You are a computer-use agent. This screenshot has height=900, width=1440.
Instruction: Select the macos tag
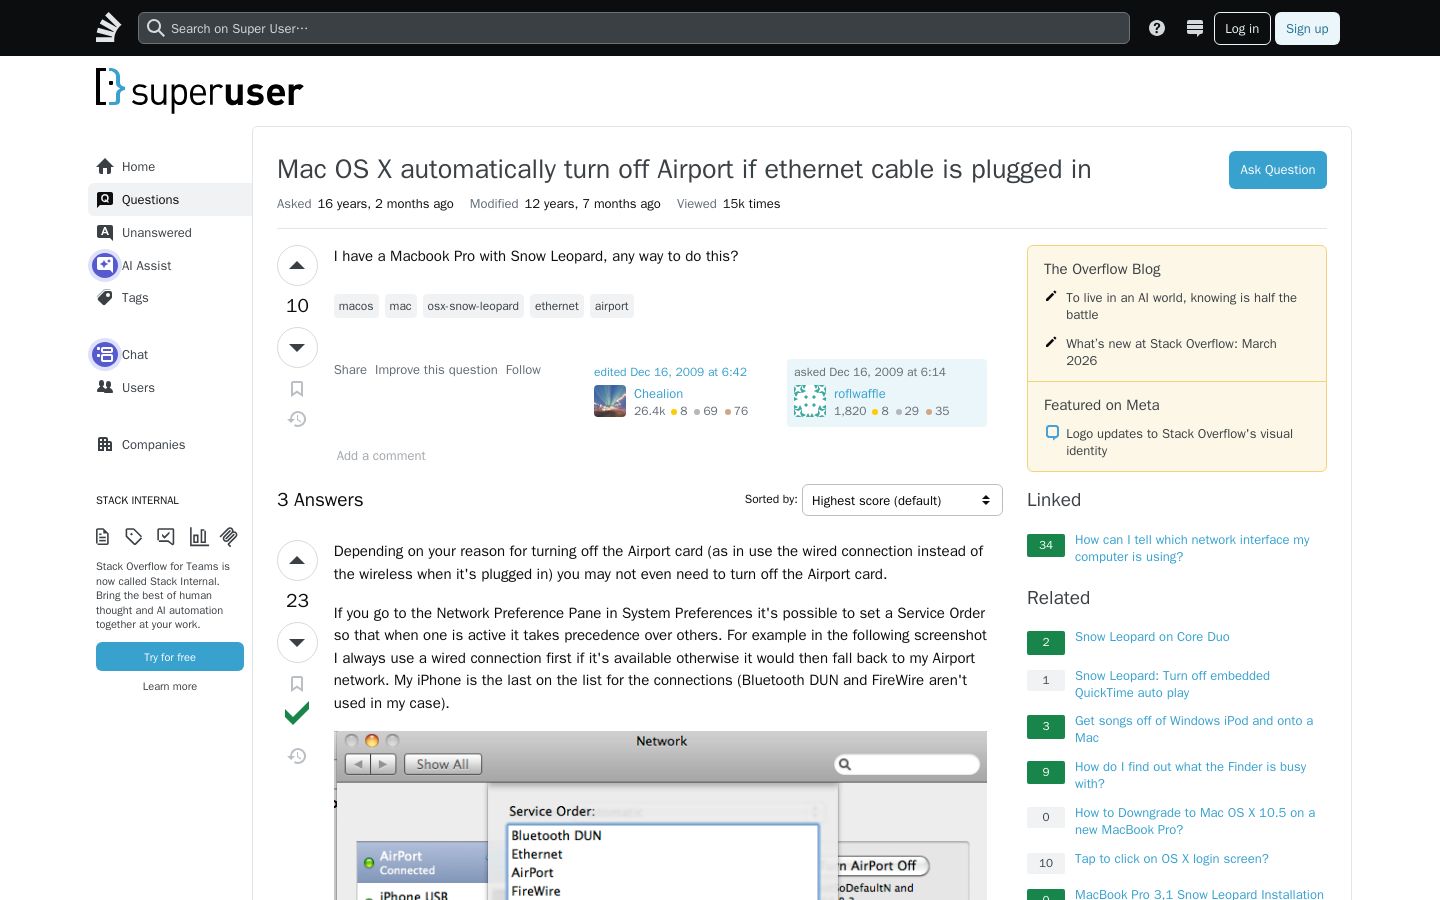click(356, 306)
